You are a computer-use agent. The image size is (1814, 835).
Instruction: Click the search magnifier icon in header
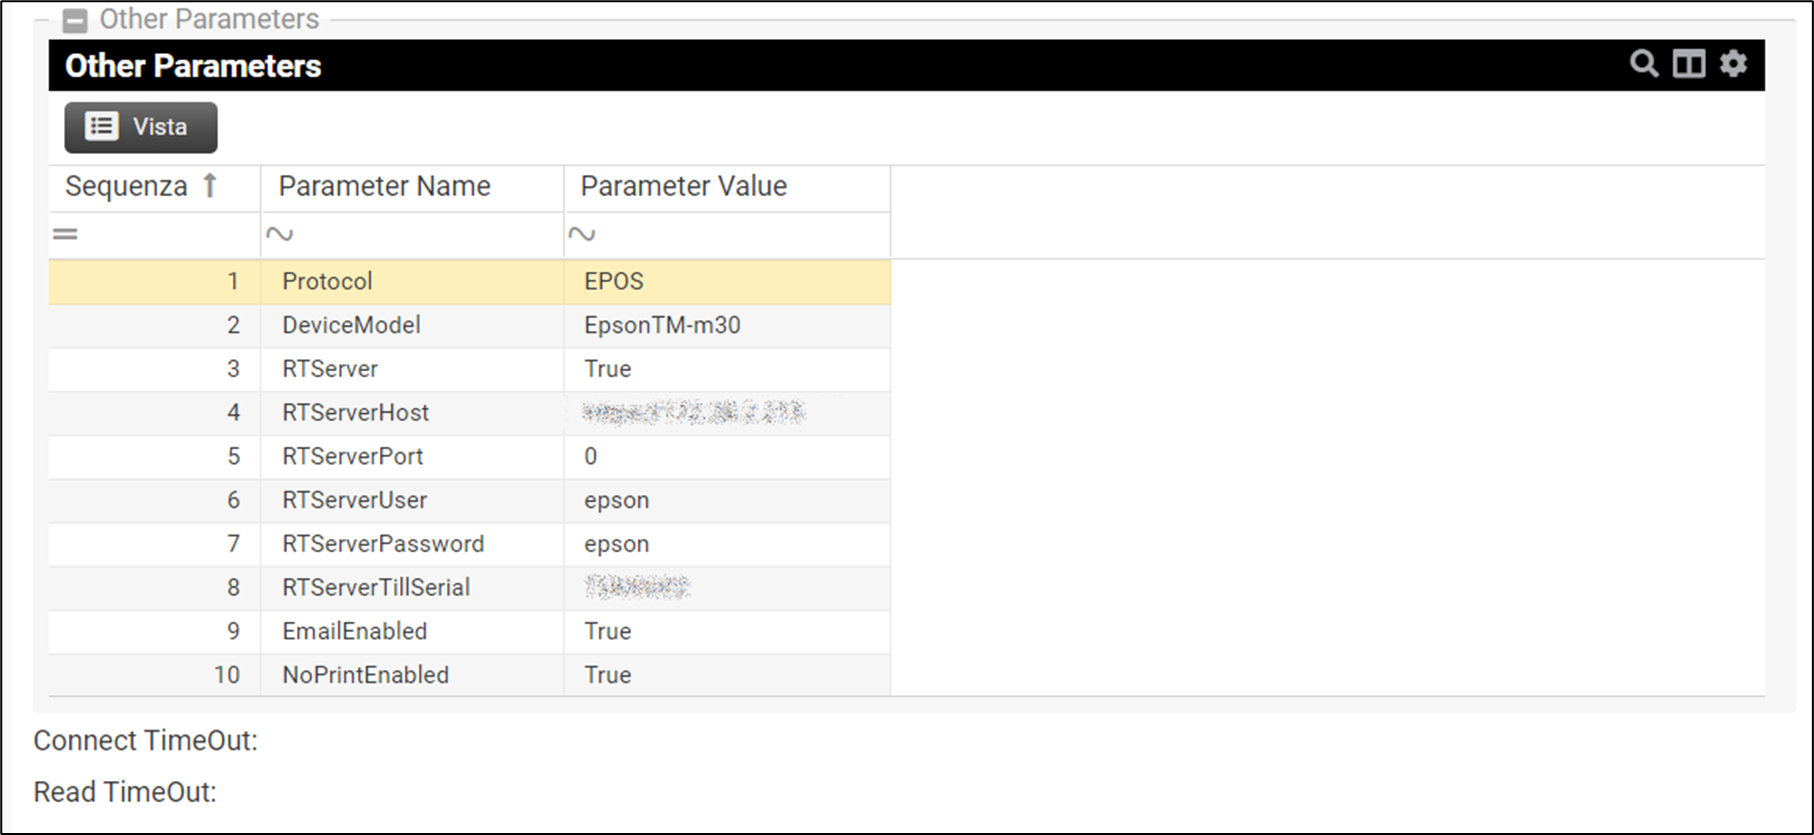point(1643,64)
